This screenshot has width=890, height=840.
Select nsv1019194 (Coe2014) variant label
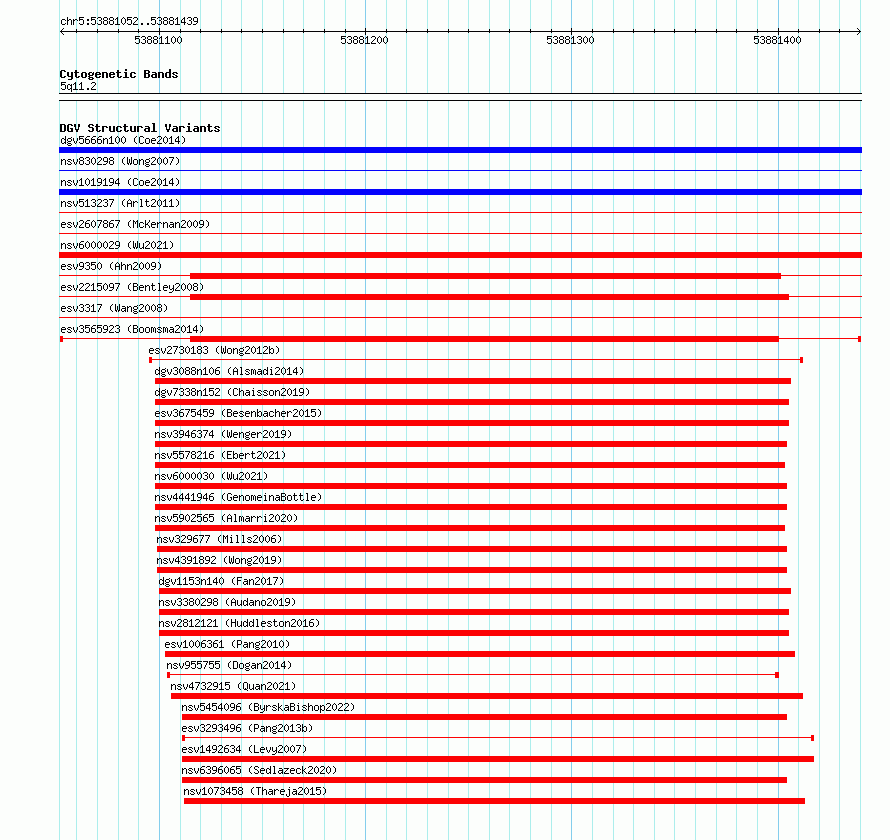pos(120,182)
